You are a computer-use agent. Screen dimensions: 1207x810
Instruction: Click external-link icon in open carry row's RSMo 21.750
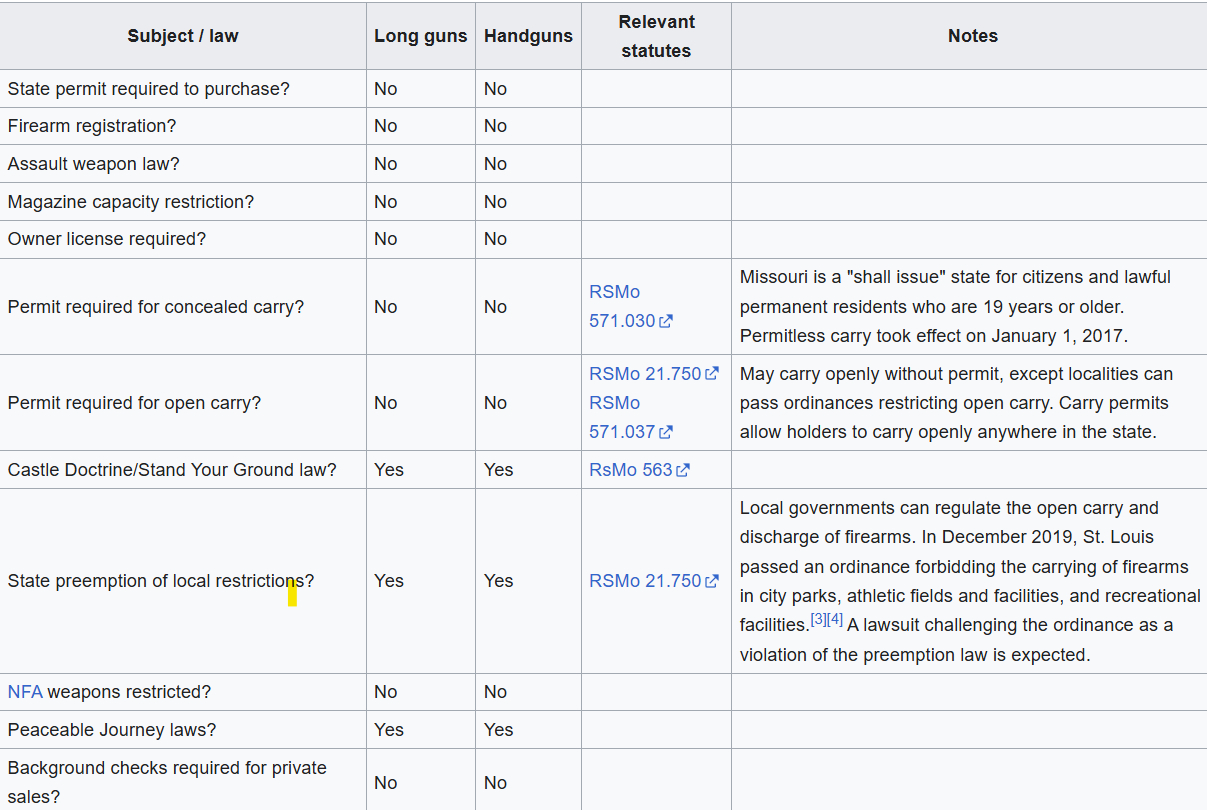tap(712, 374)
